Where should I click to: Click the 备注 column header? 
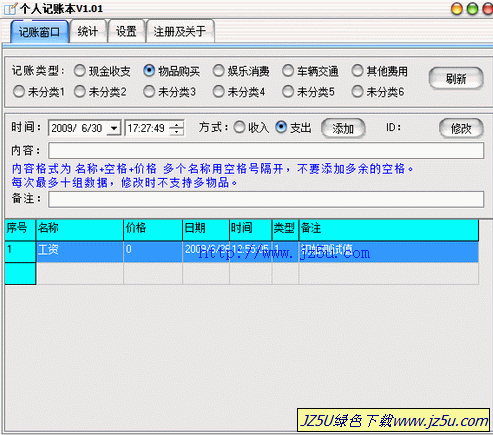point(389,230)
